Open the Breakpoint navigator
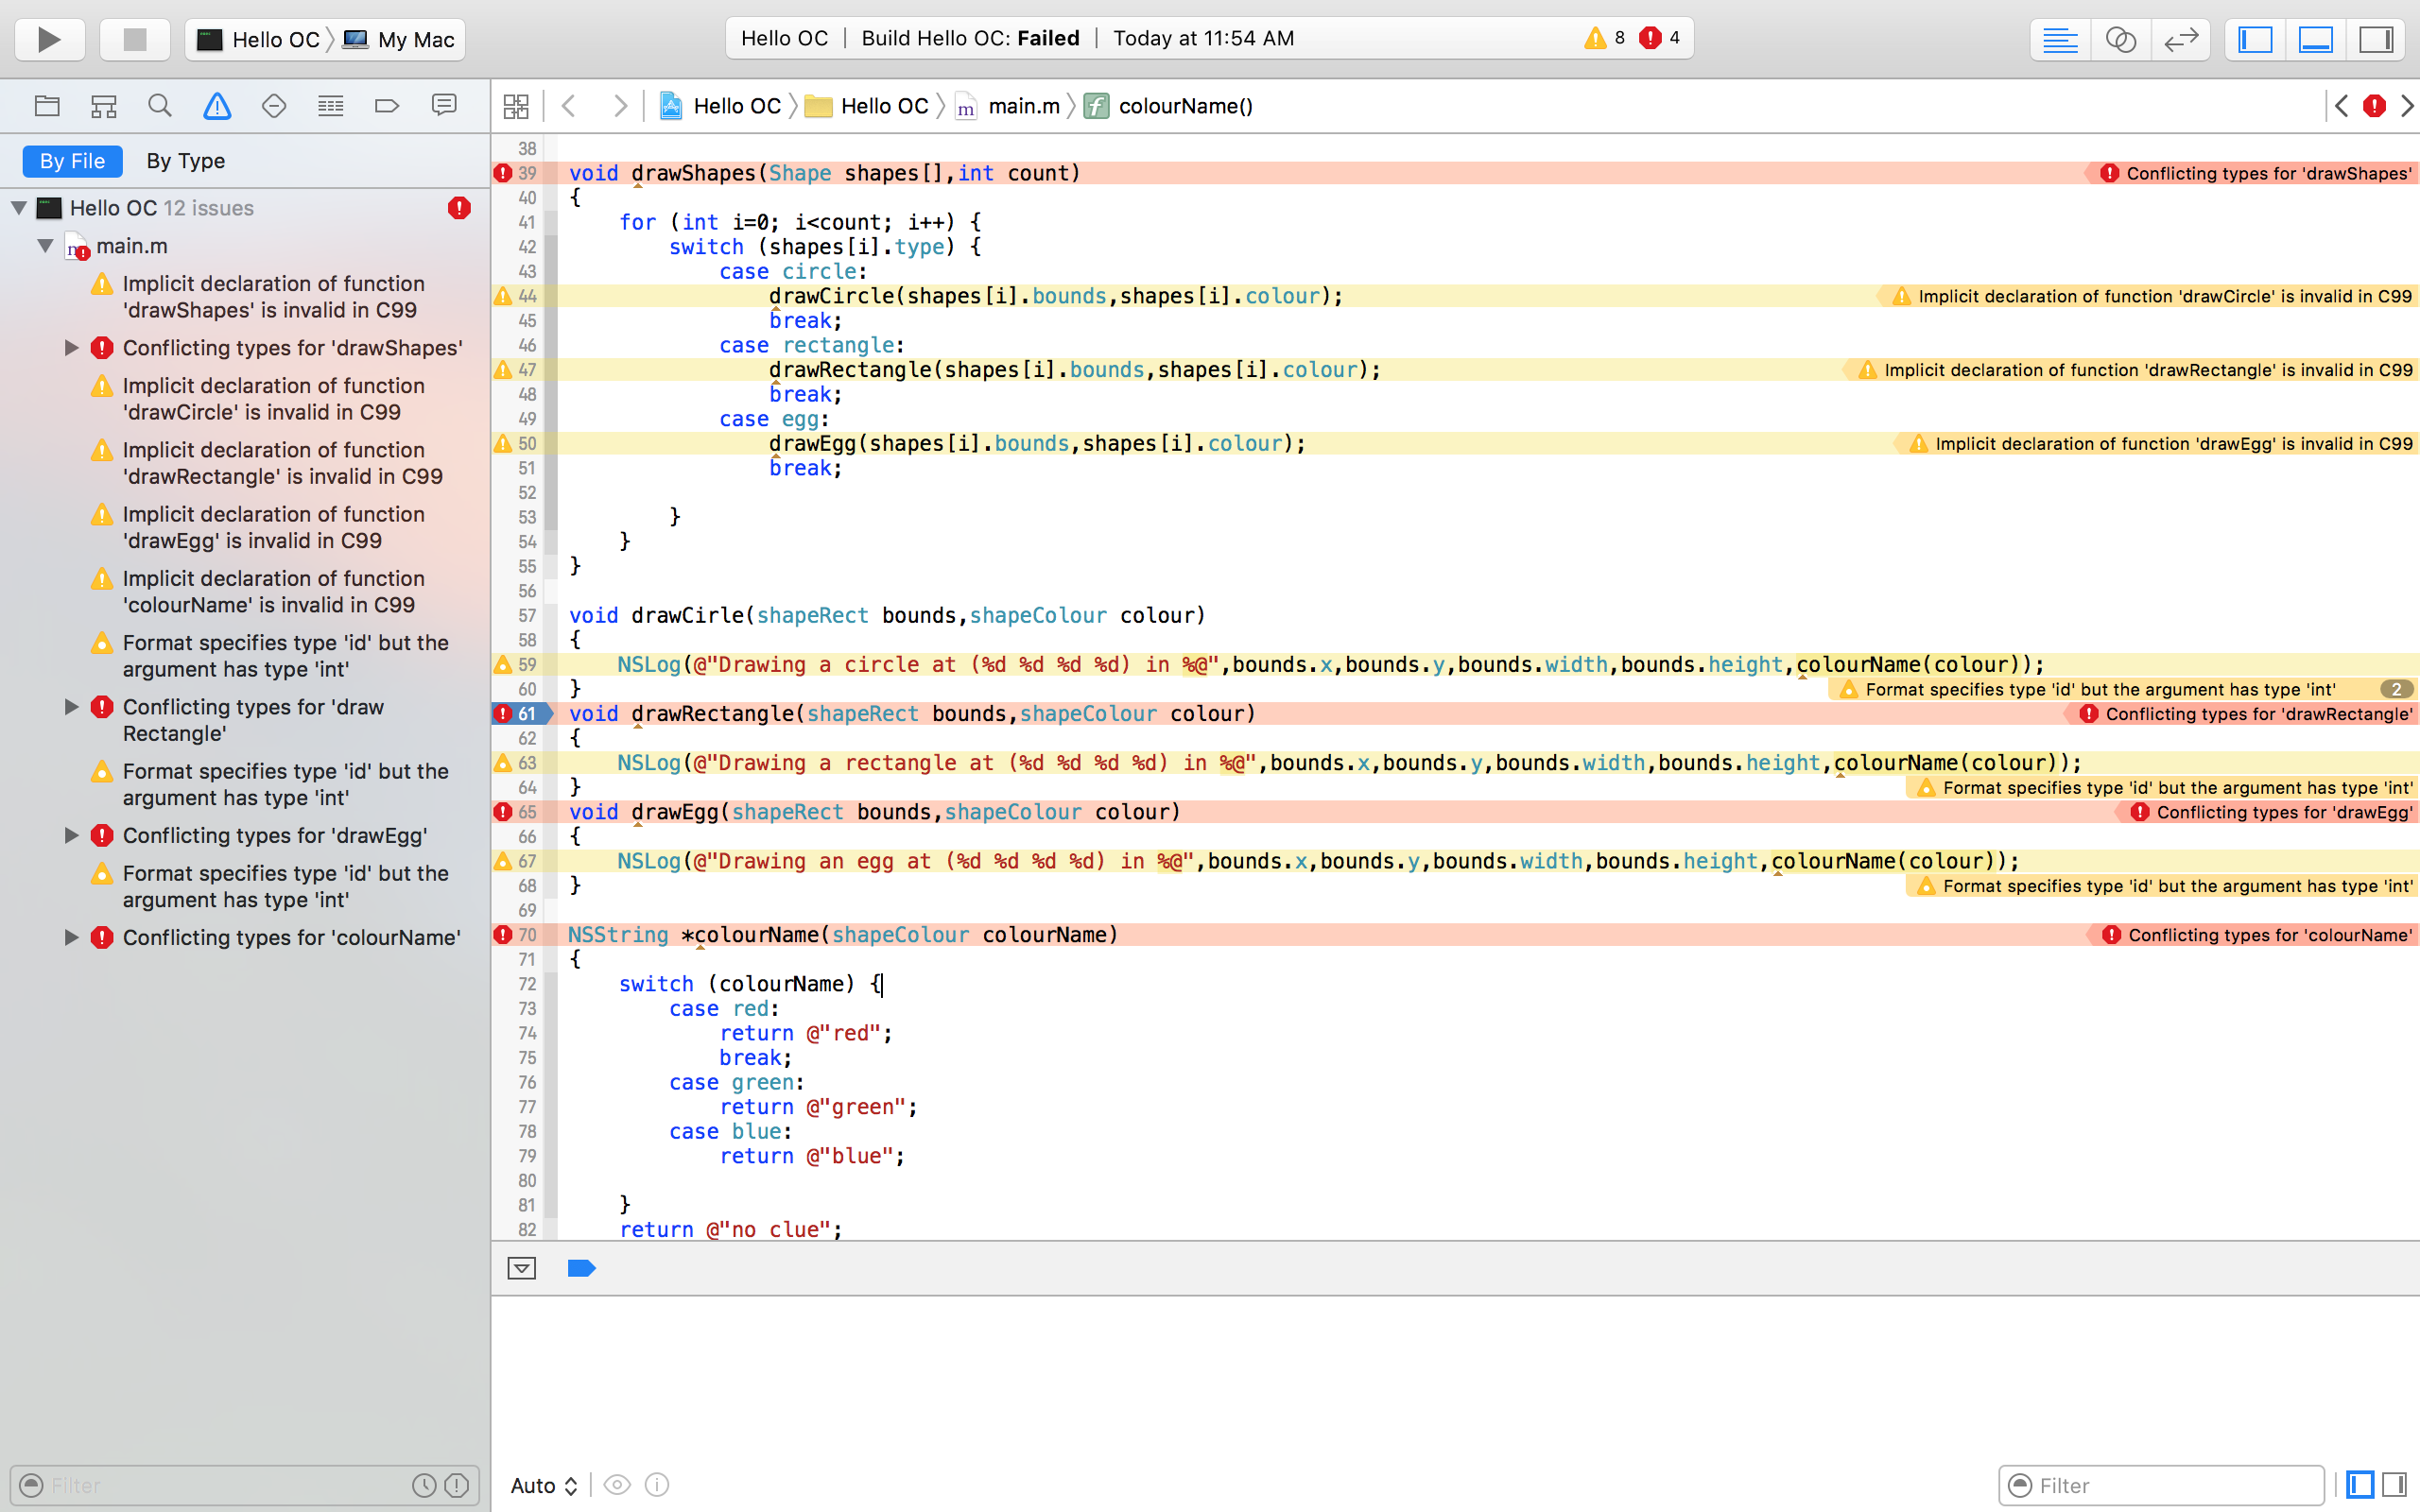Image resolution: width=2420 pixels, height=1512 pixels. pos(387,105)
